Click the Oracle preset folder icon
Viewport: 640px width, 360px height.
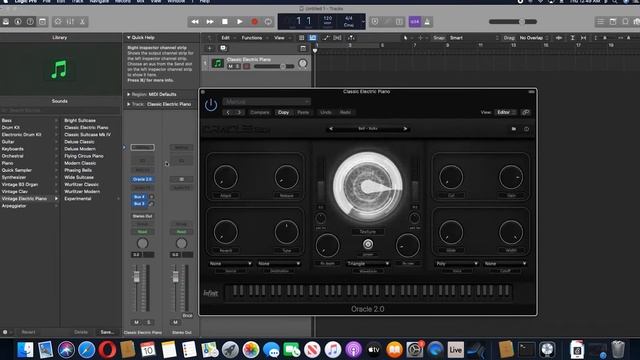point(514,129)
